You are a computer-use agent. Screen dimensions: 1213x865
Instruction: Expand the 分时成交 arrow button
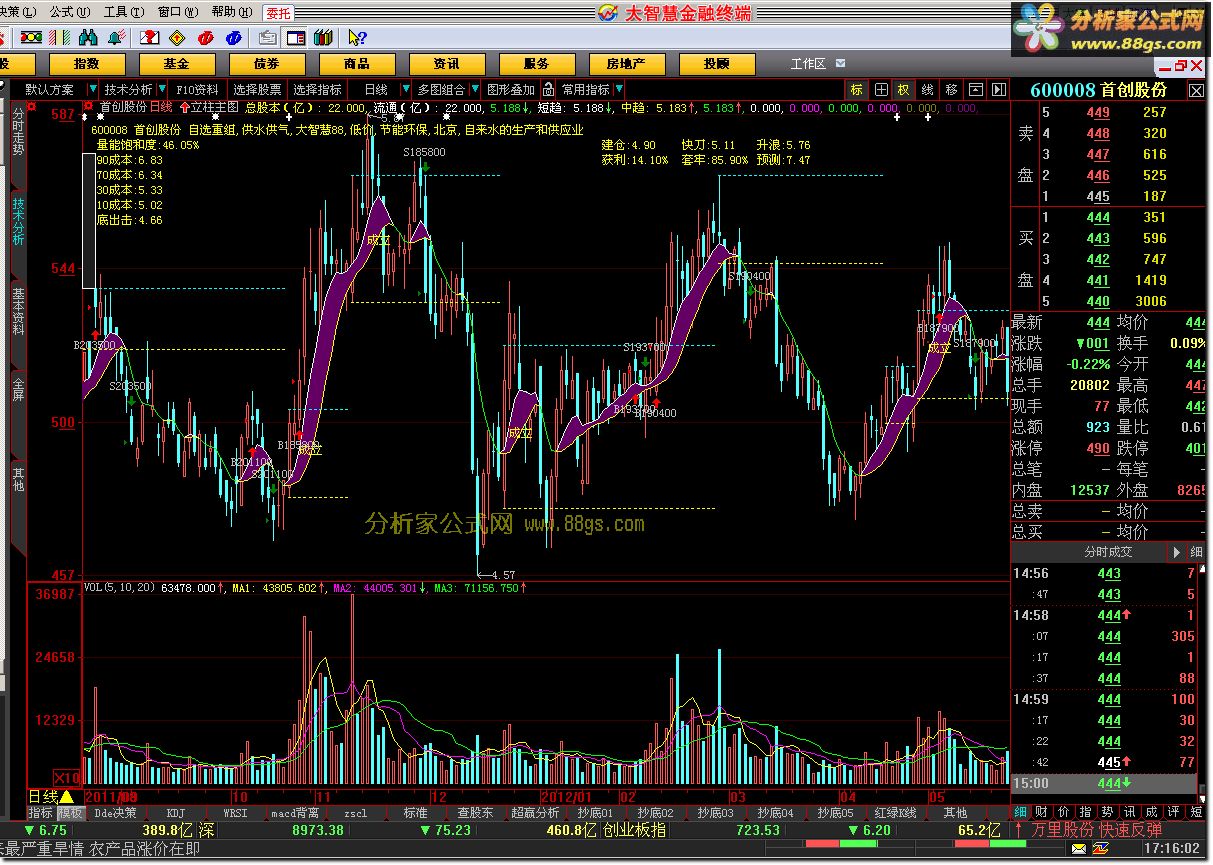(1176, 552)
